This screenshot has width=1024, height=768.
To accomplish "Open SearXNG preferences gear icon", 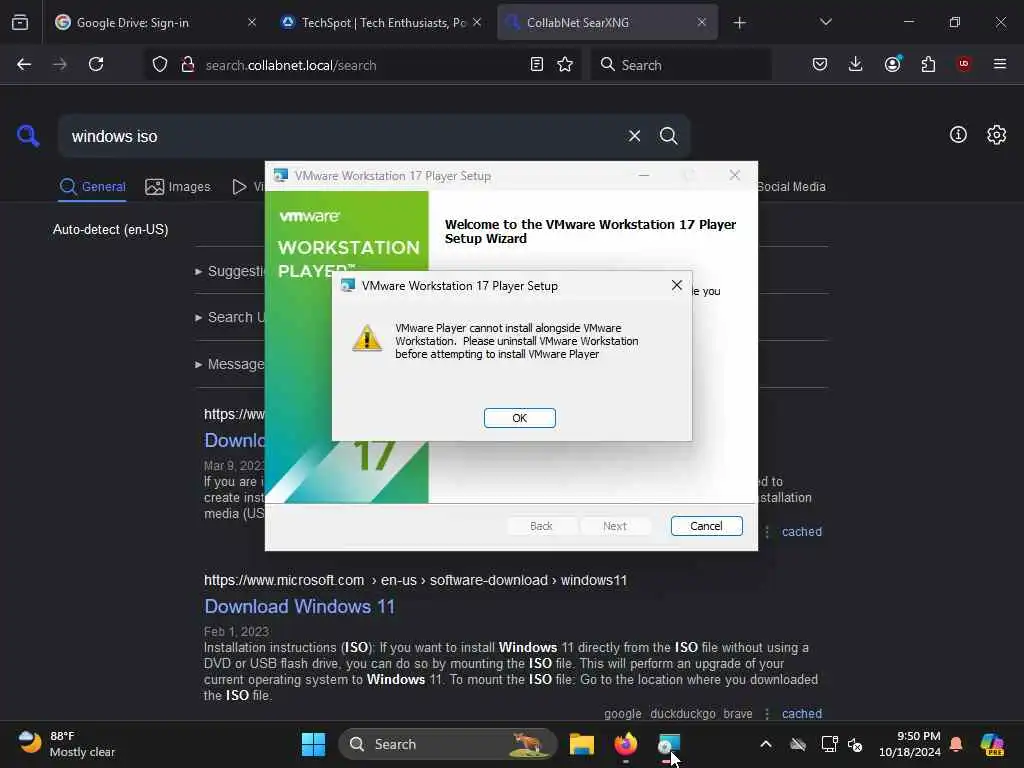I will (996, 135).
